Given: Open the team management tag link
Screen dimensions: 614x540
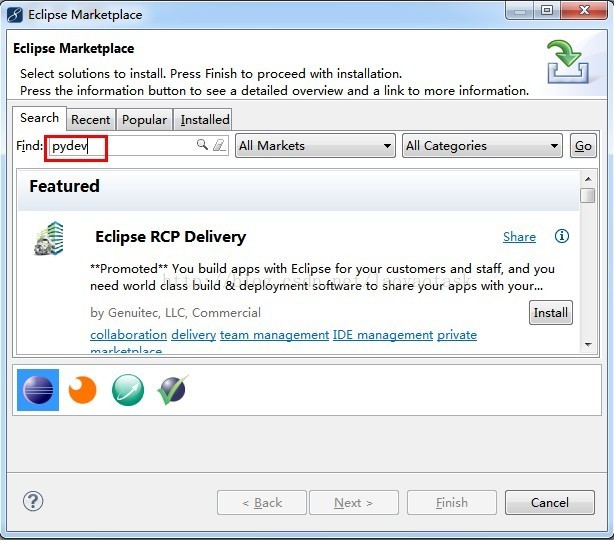Looking at the screenshot, I should [274, 335].
